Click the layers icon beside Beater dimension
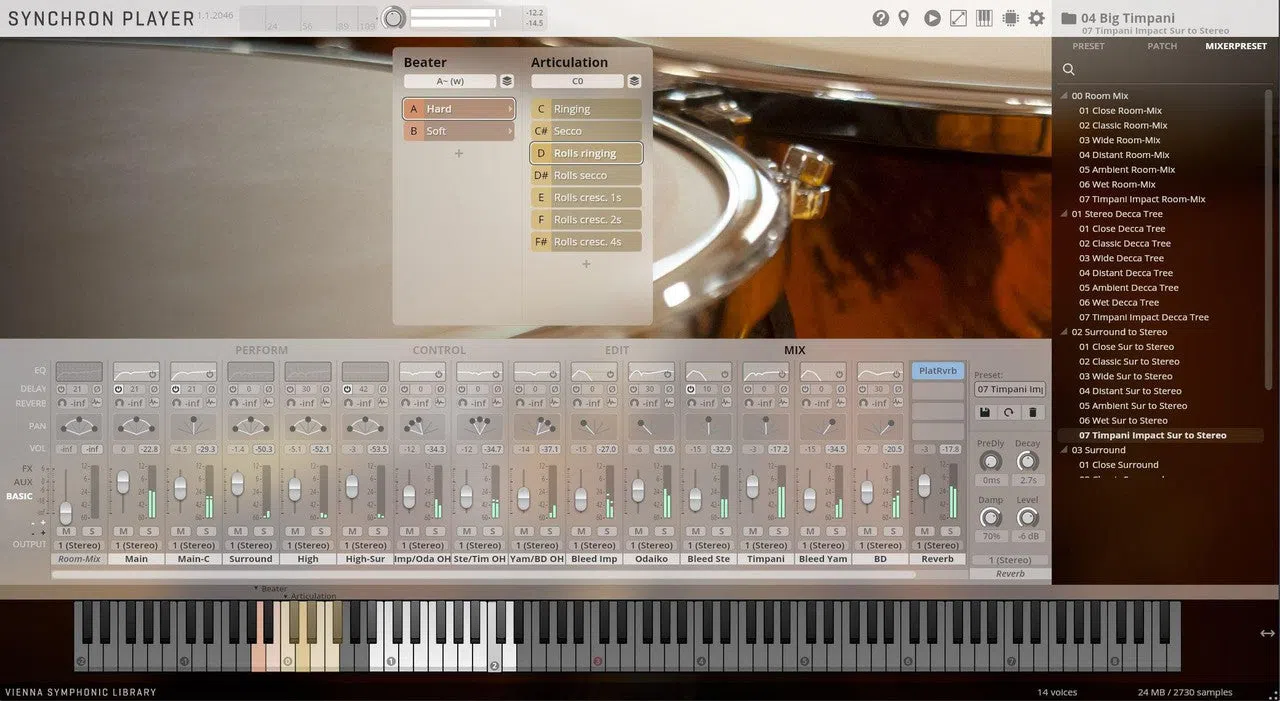This screenshot has height=701, width=1280. click(x=507, y=81)
